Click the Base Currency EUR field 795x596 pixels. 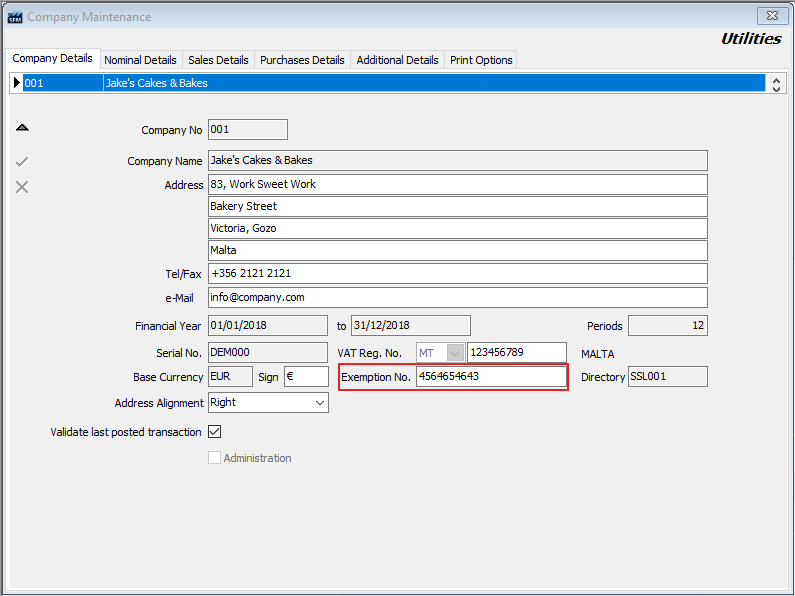230,377
